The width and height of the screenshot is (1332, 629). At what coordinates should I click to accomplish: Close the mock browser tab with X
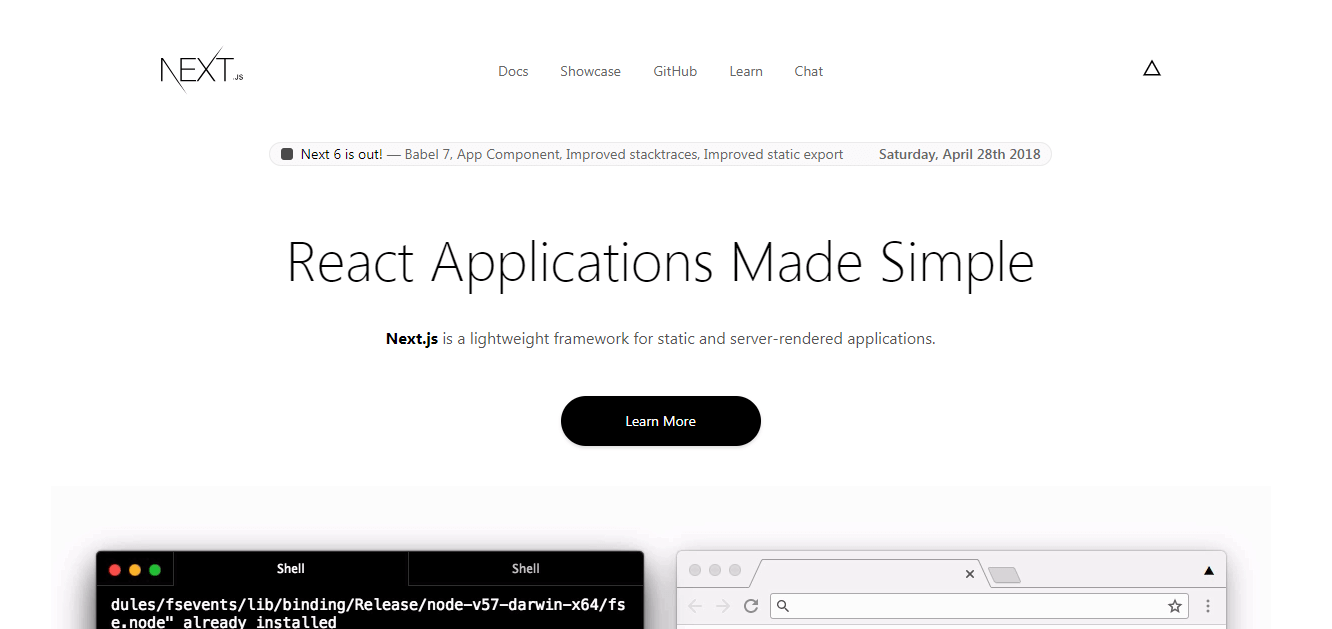point(969,574)
